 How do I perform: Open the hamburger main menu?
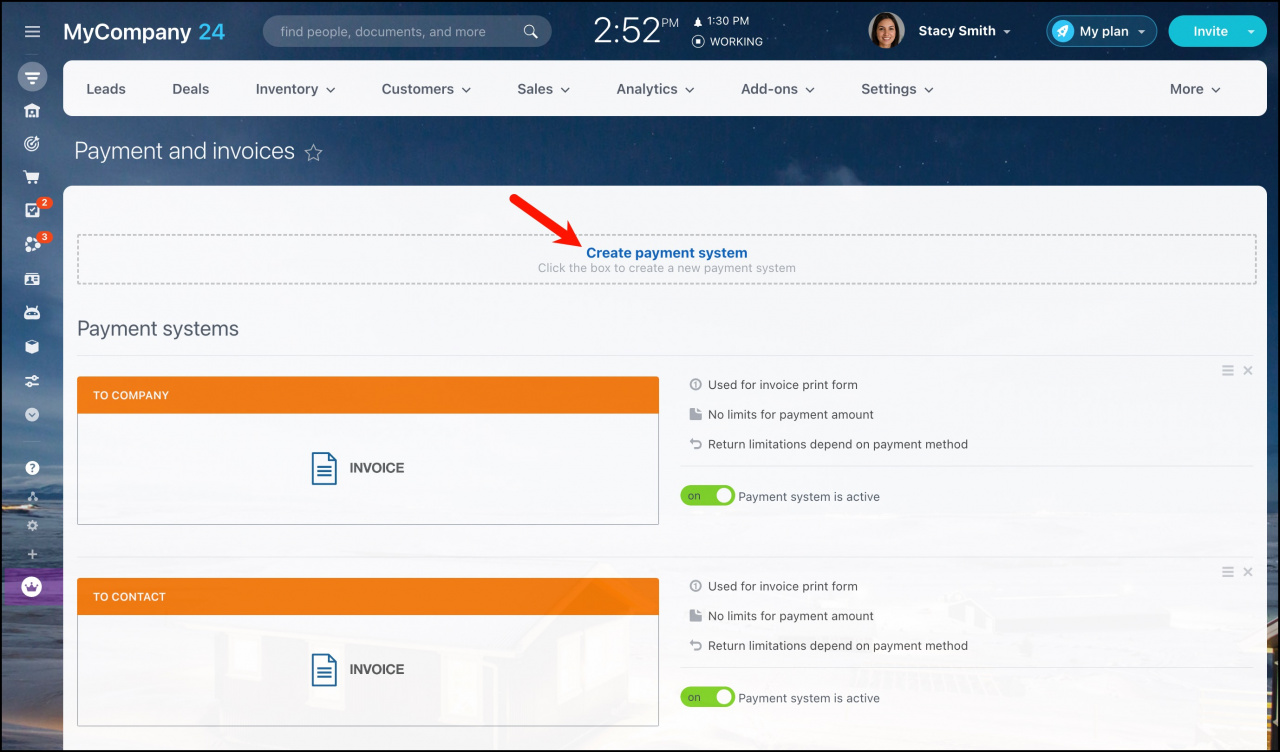click(32, 32)
